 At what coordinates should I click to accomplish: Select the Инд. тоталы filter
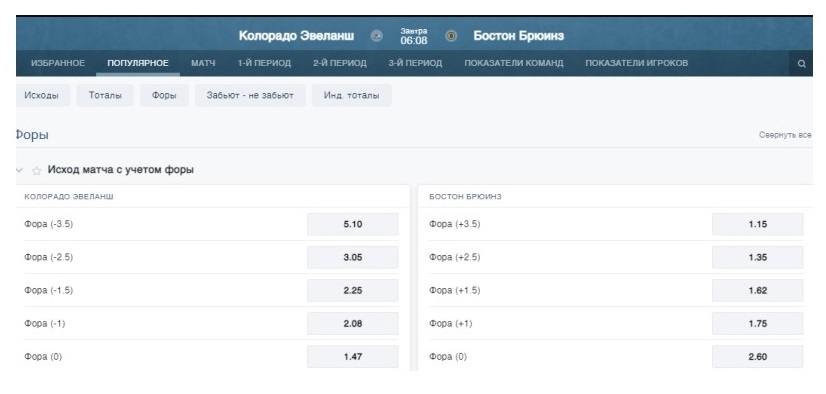tap(351, 95)
